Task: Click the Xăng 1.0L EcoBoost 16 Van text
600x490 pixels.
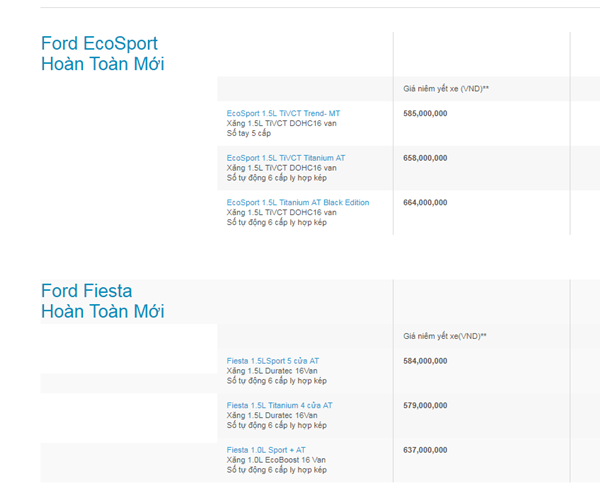Action: coord(276,460)
